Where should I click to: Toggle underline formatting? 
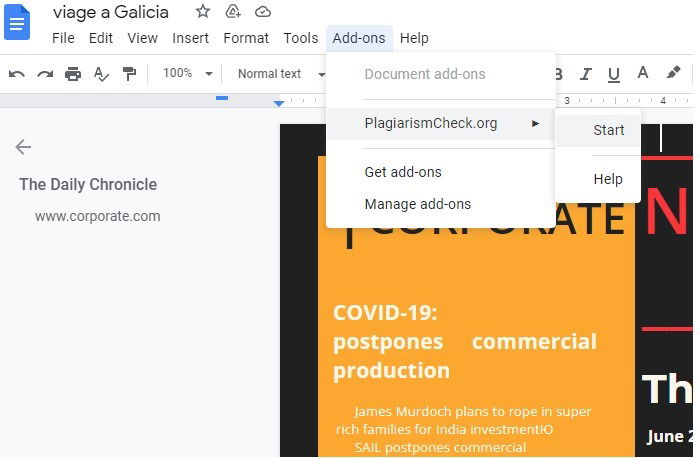coord(614,75)
